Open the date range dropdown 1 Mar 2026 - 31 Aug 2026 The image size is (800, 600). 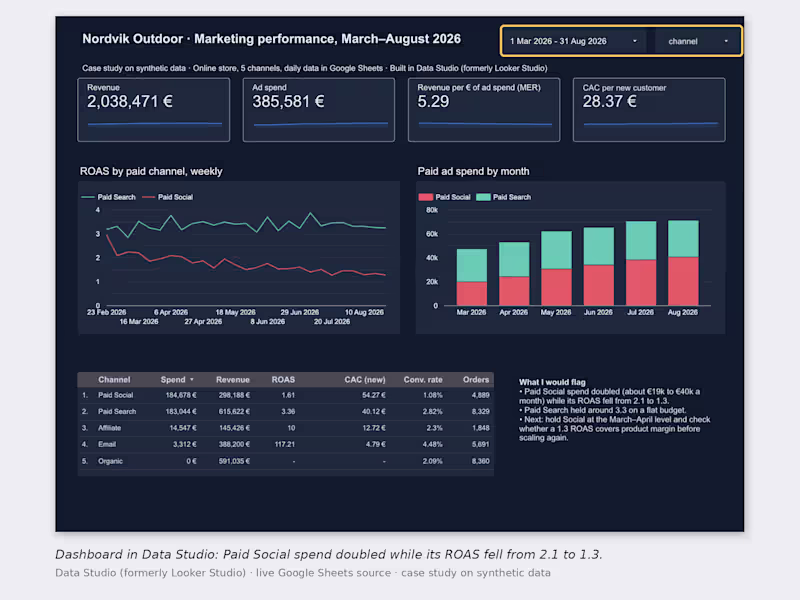click(x=574, y=41)
